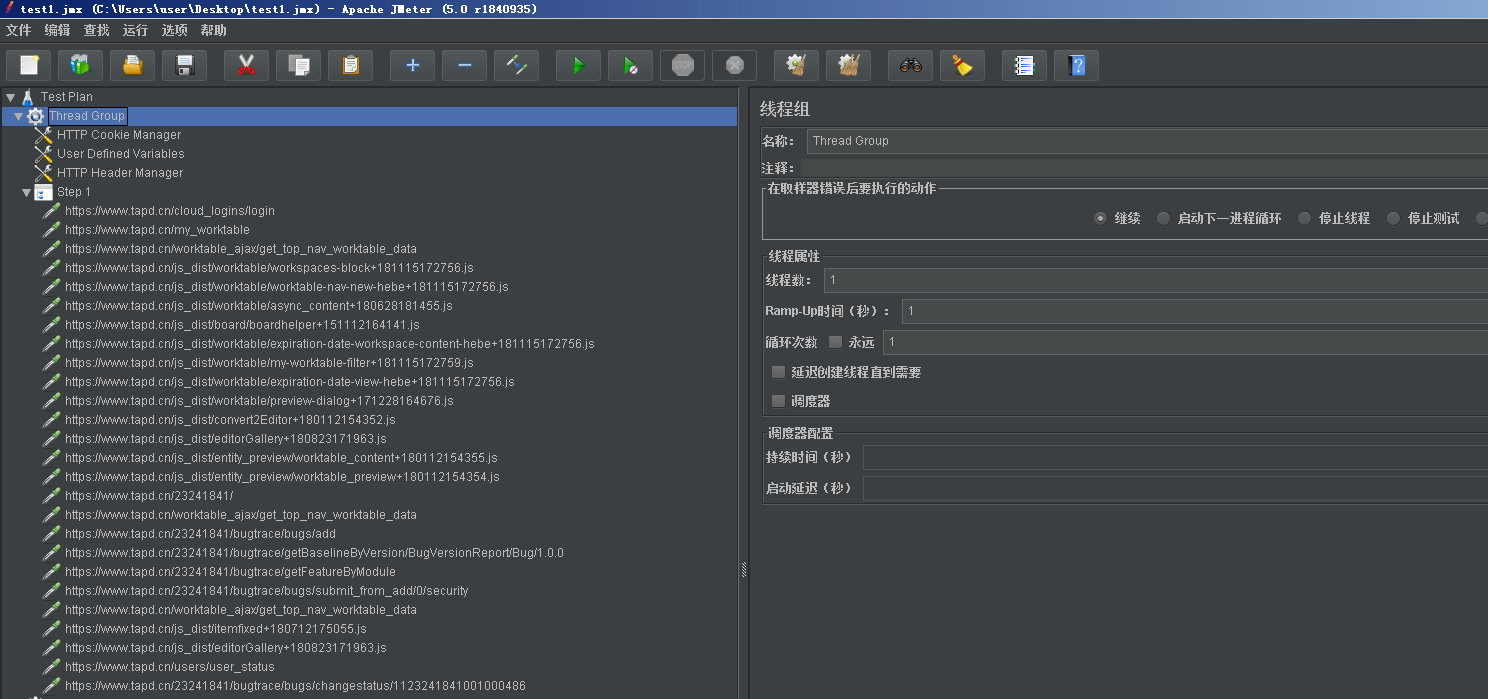
Task: Clear results with the single broom icon
Action: (x=796, y=66)
